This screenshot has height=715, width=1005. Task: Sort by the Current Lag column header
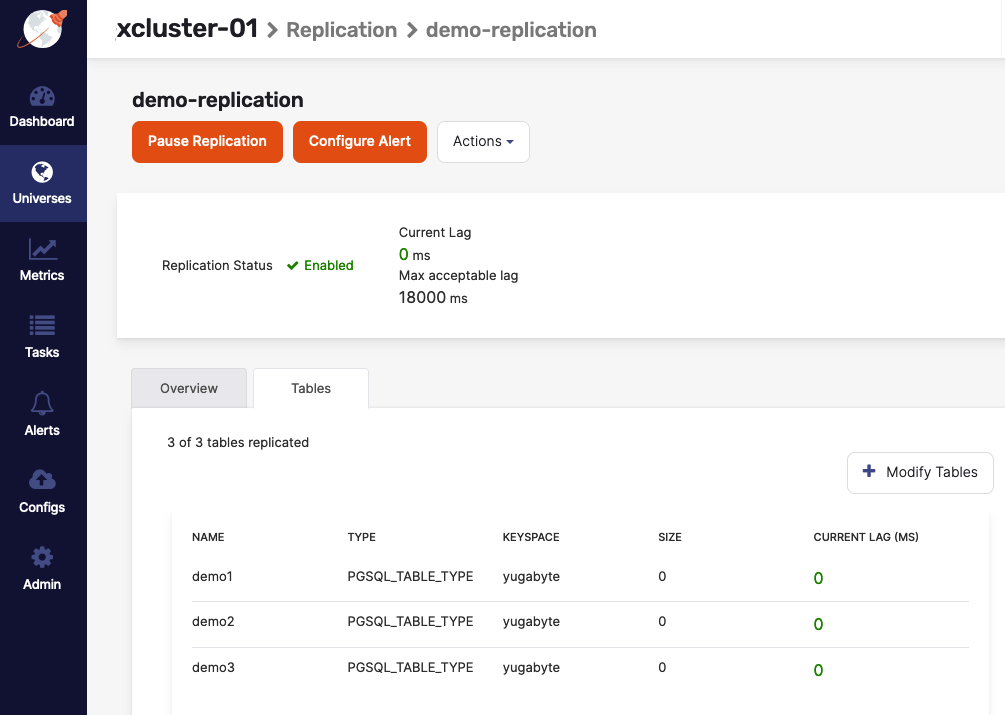click(865, 537)
